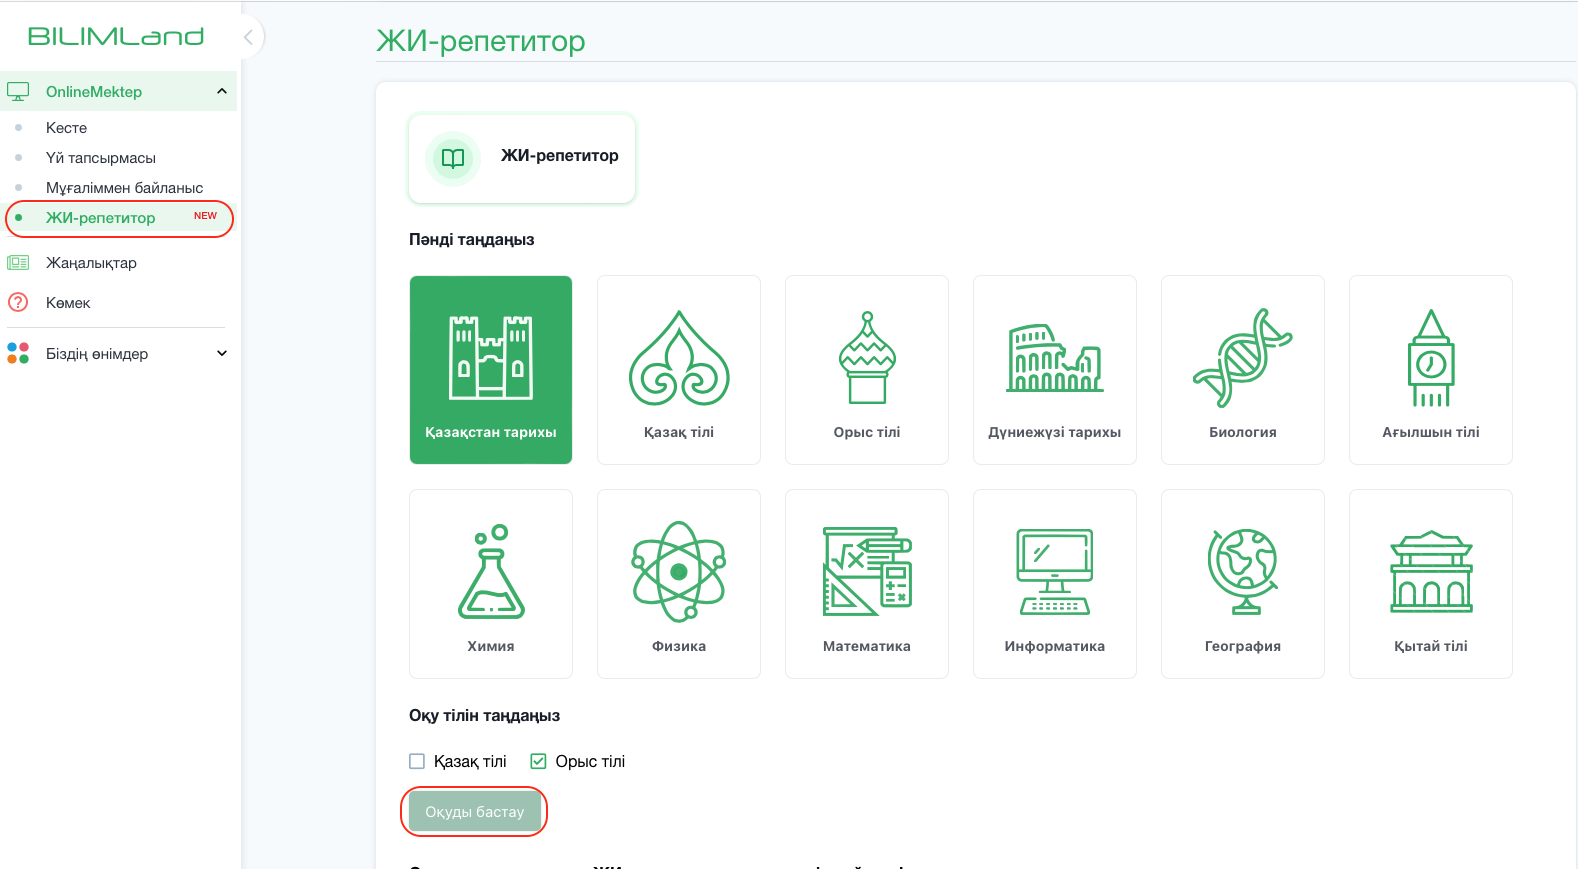Select the Қазақстан тарихы castle subject card
Image resolution: width=1578 pixels, height=869 pixels.
[x=491, y=370]
